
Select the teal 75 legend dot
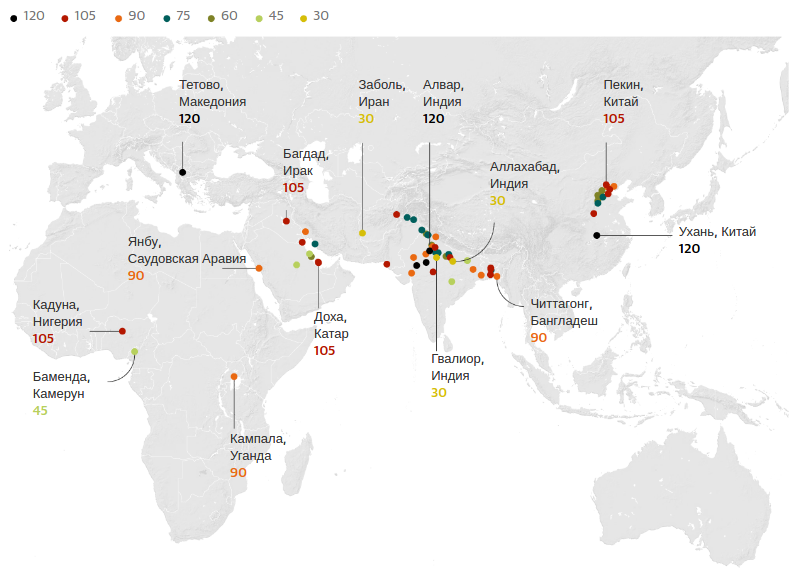167,17
